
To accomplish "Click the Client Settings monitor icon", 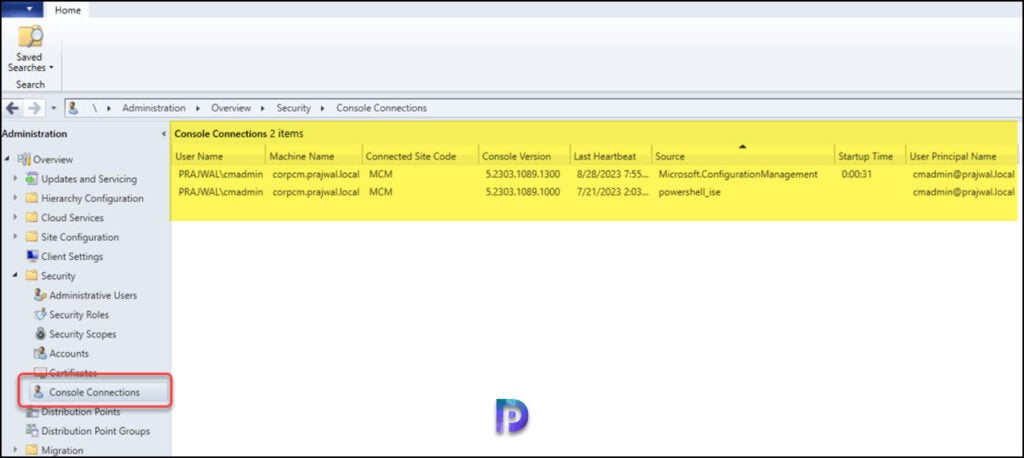I will pos(31,256).
